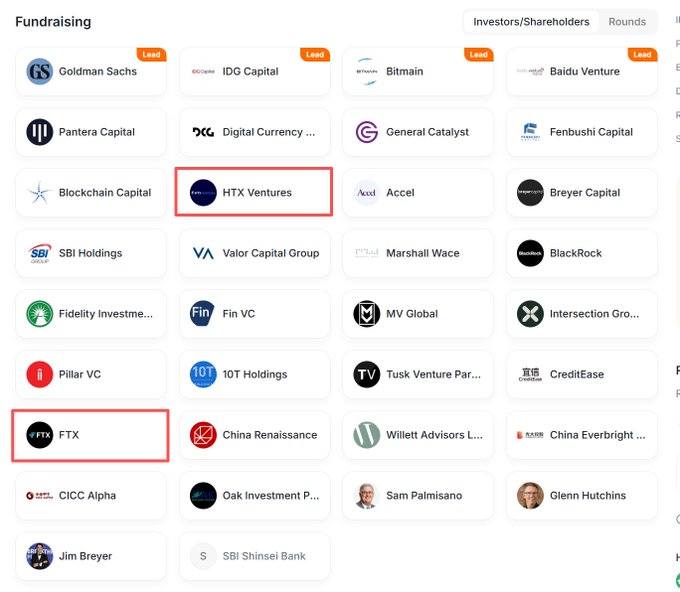Screen dimensions: 680x592
Task: Click the Blockchain Capital star logo
Action: point(39,193)
